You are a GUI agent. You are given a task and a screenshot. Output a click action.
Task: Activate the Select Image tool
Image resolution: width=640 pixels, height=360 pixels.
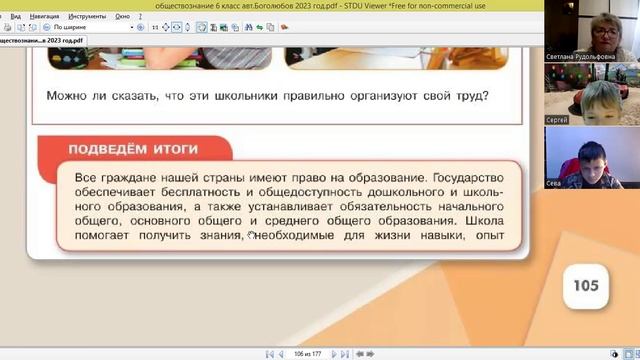click(x=224, y=27)
